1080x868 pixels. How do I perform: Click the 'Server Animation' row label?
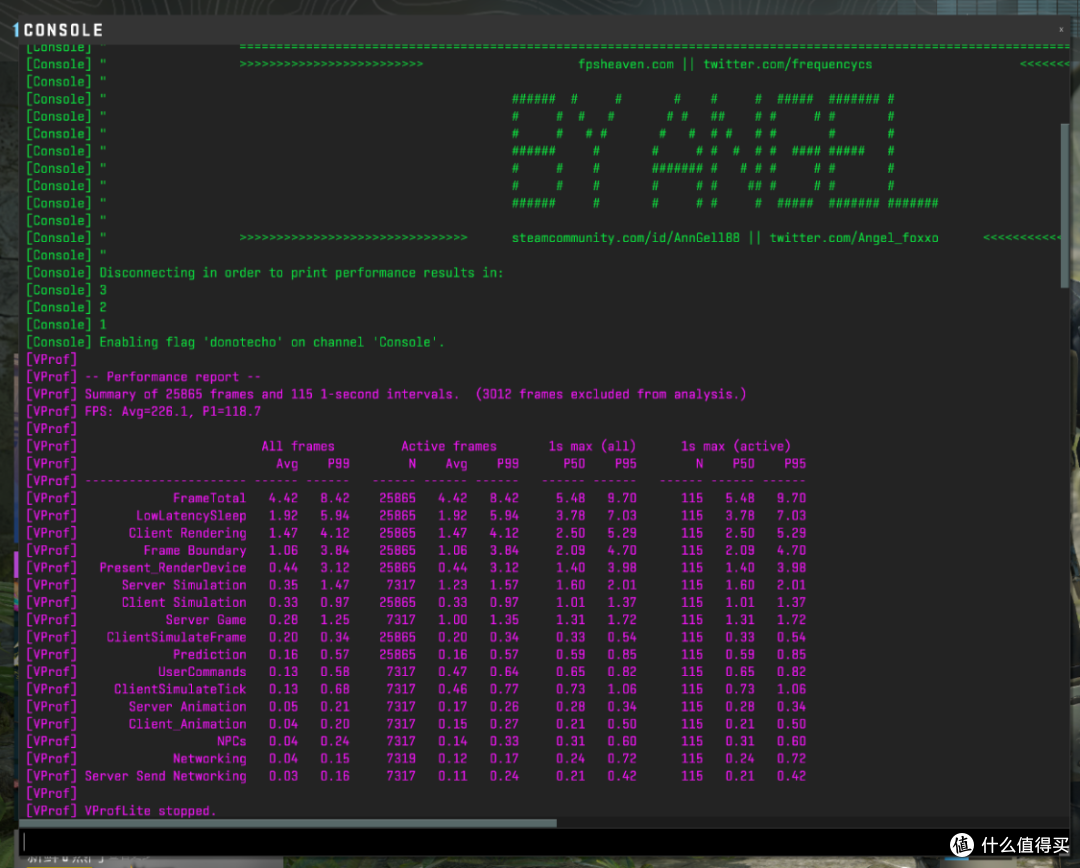pos(187,707)
